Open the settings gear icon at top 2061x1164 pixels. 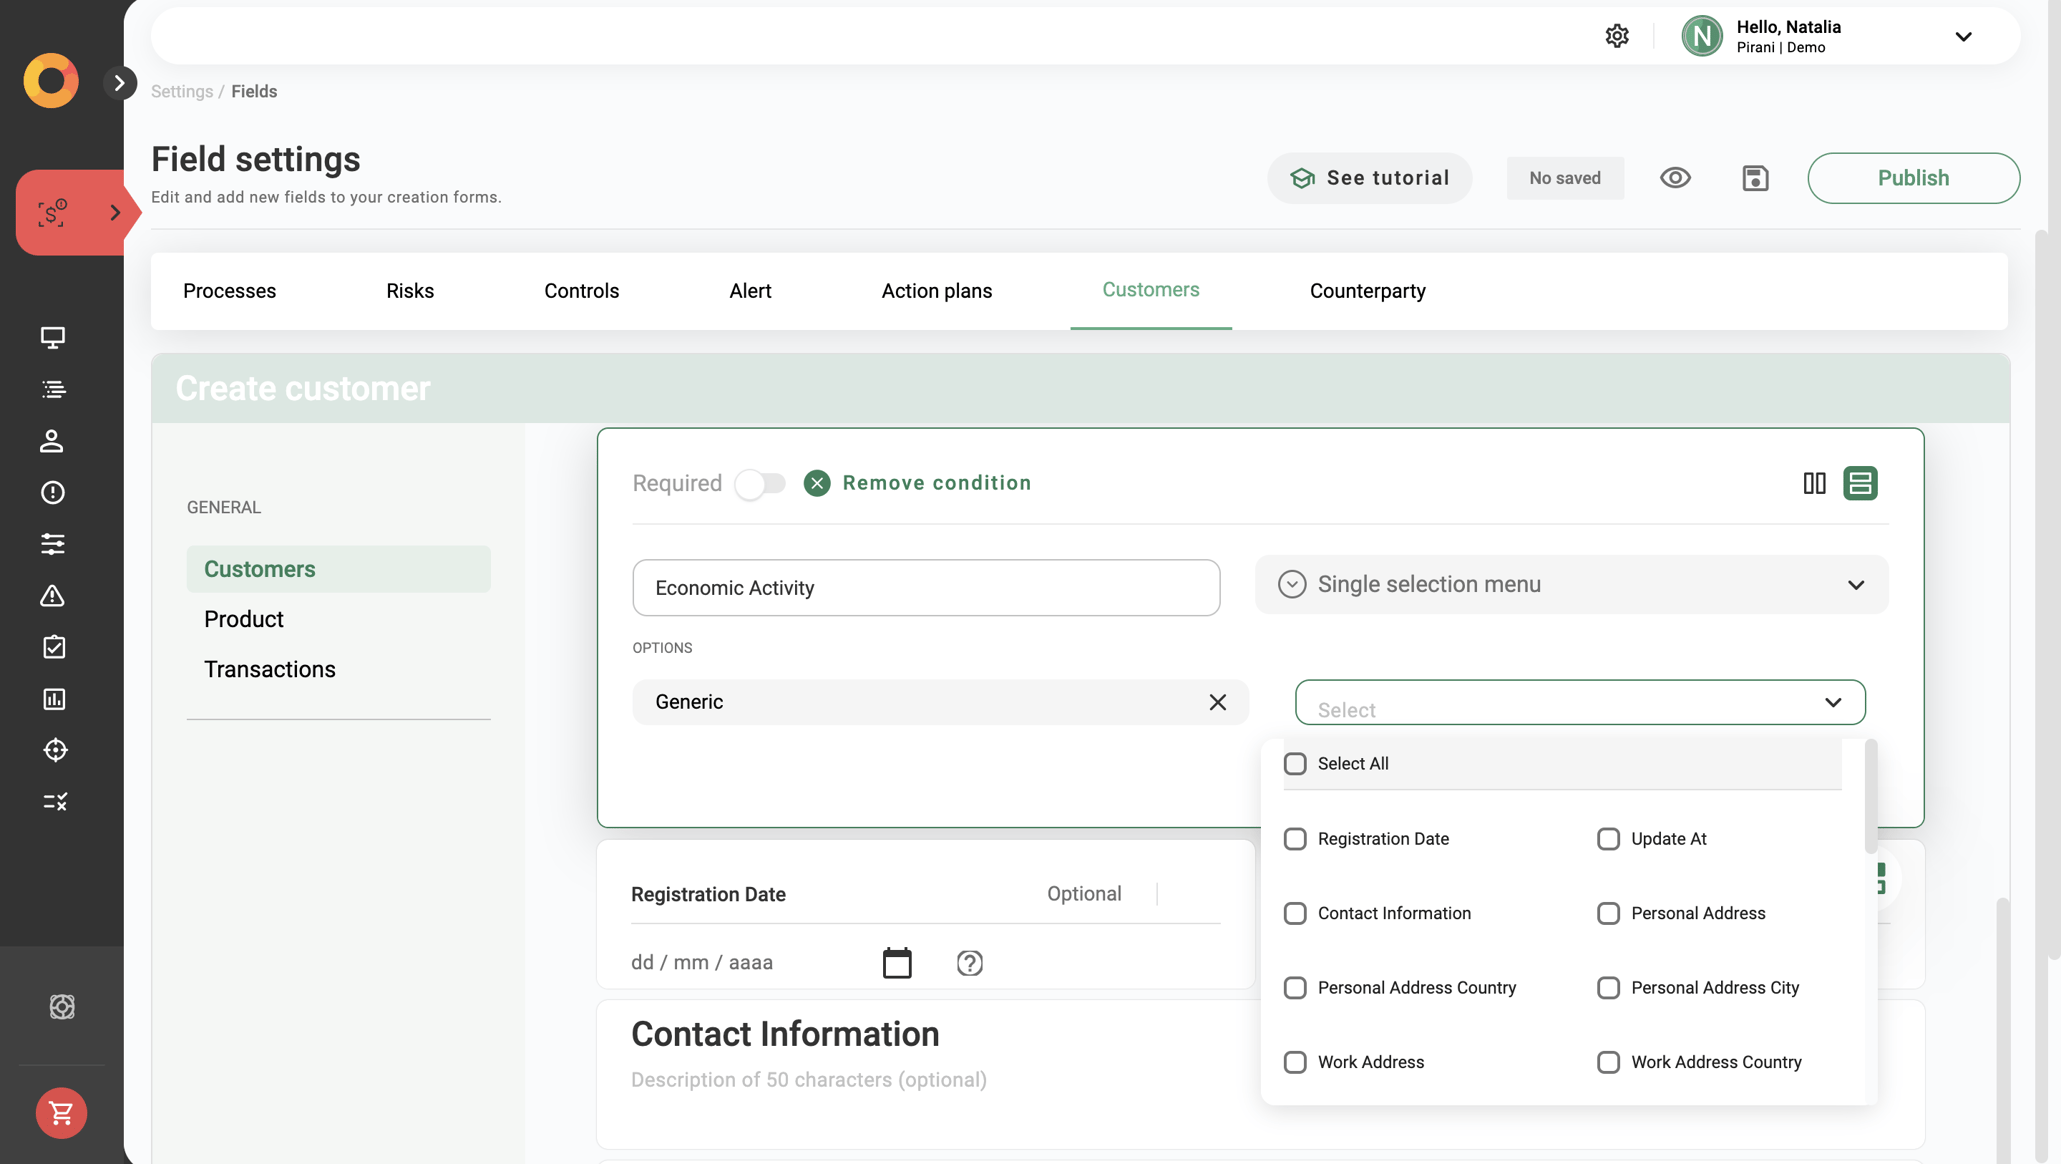[x=1617, y=35]
